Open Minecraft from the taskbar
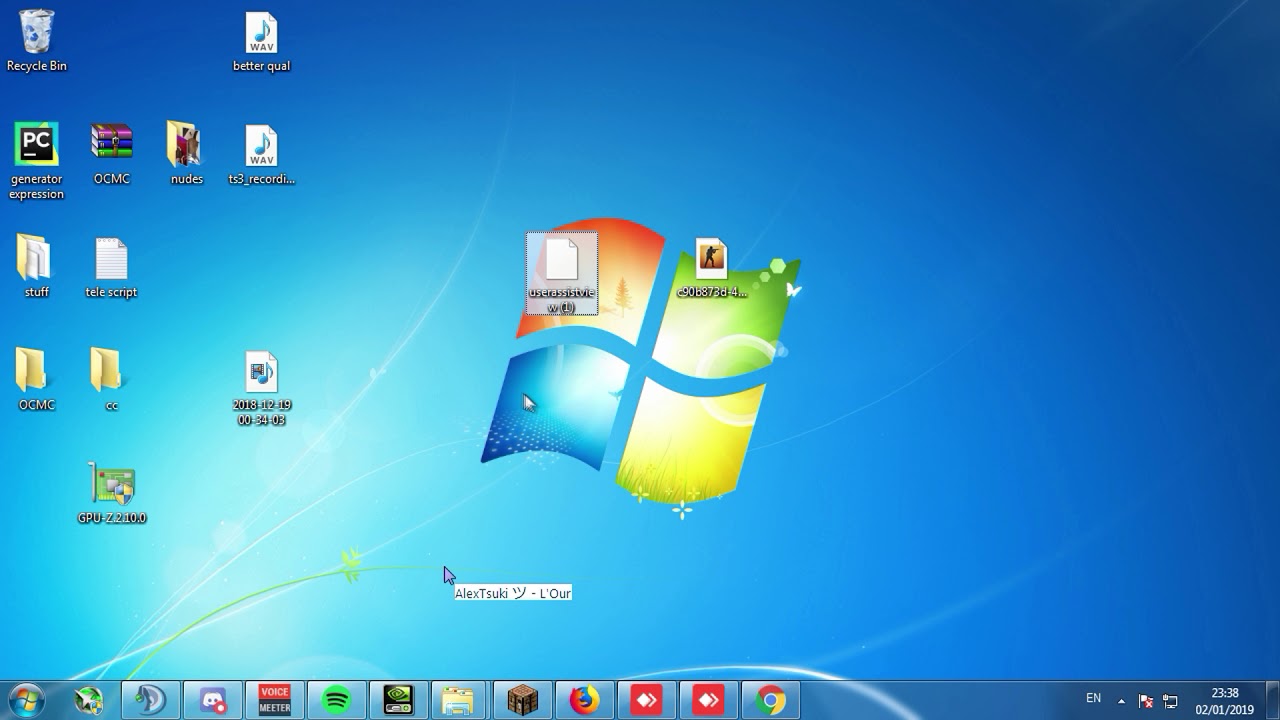The height and width of the screenshot is (720, 1280). pyautogui.click(x=523, y=700)
